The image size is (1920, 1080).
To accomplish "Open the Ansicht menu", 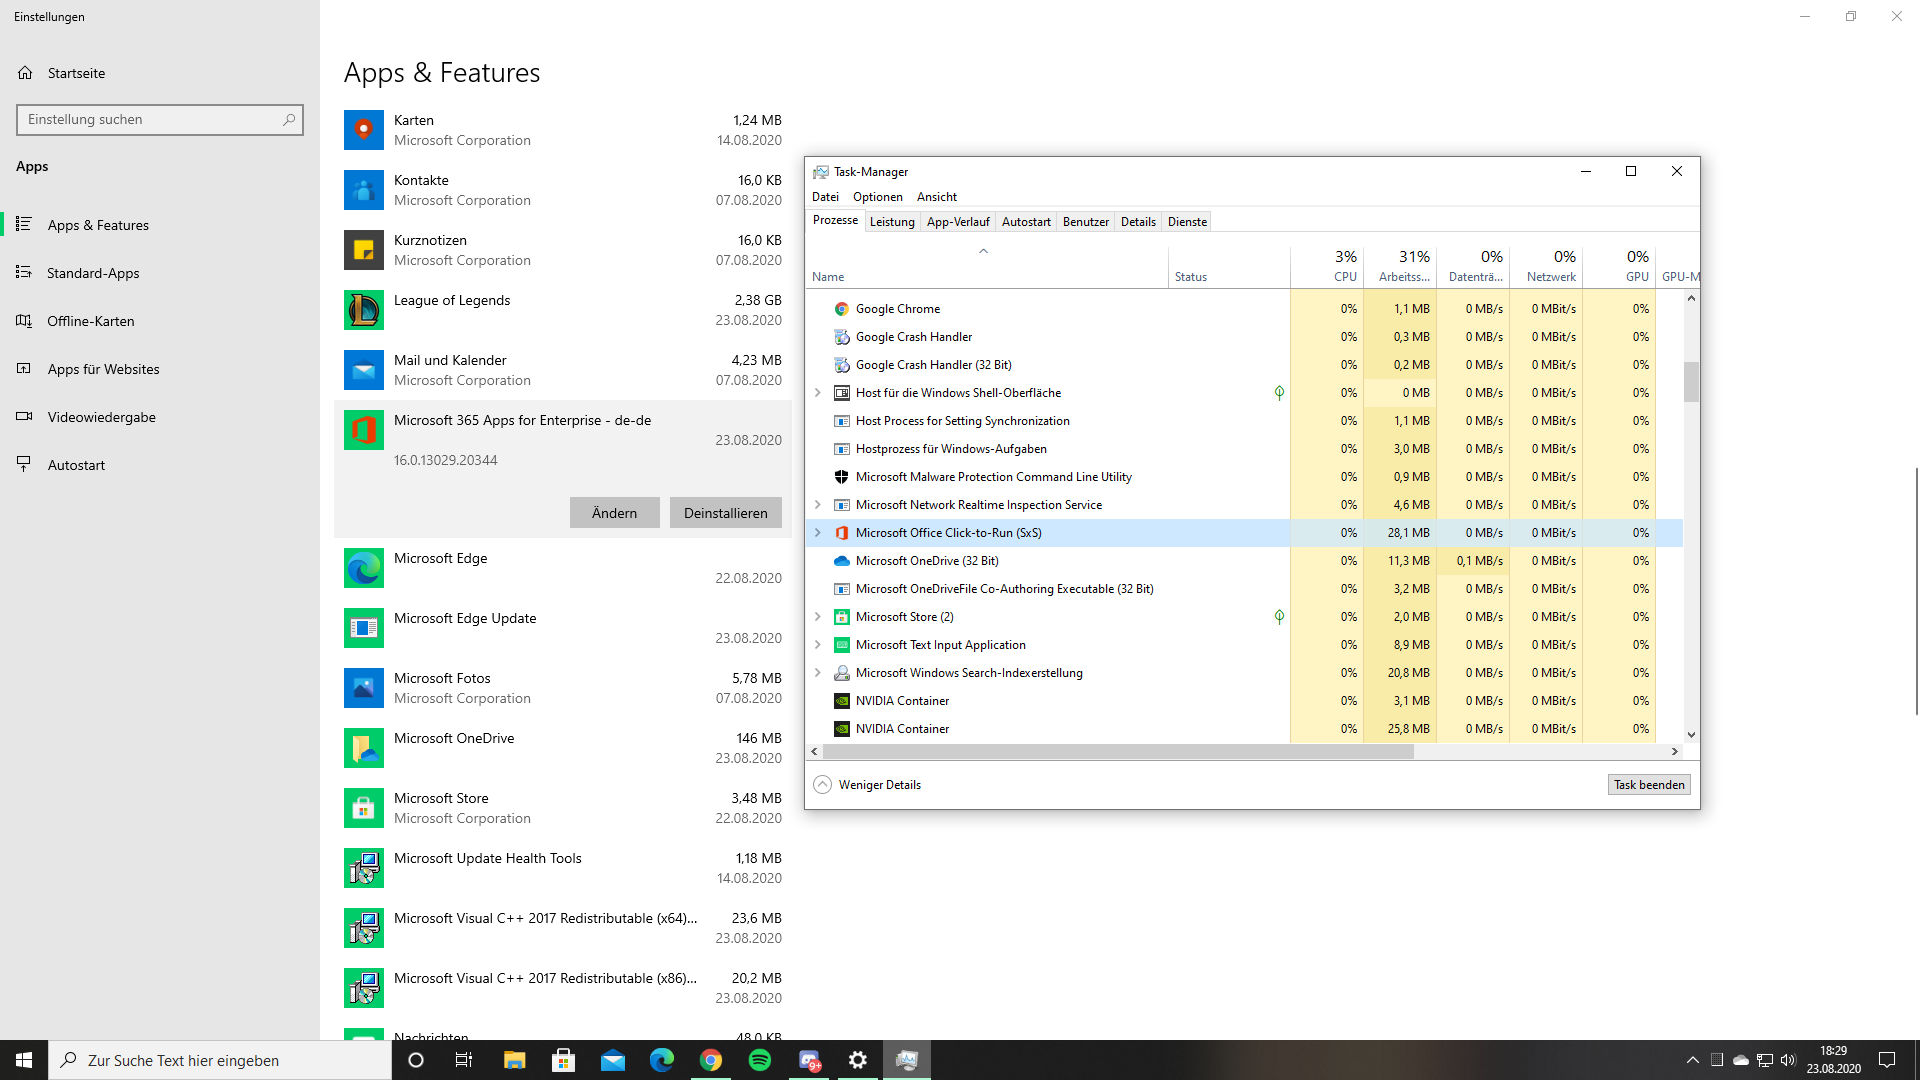I will (937, 197).
